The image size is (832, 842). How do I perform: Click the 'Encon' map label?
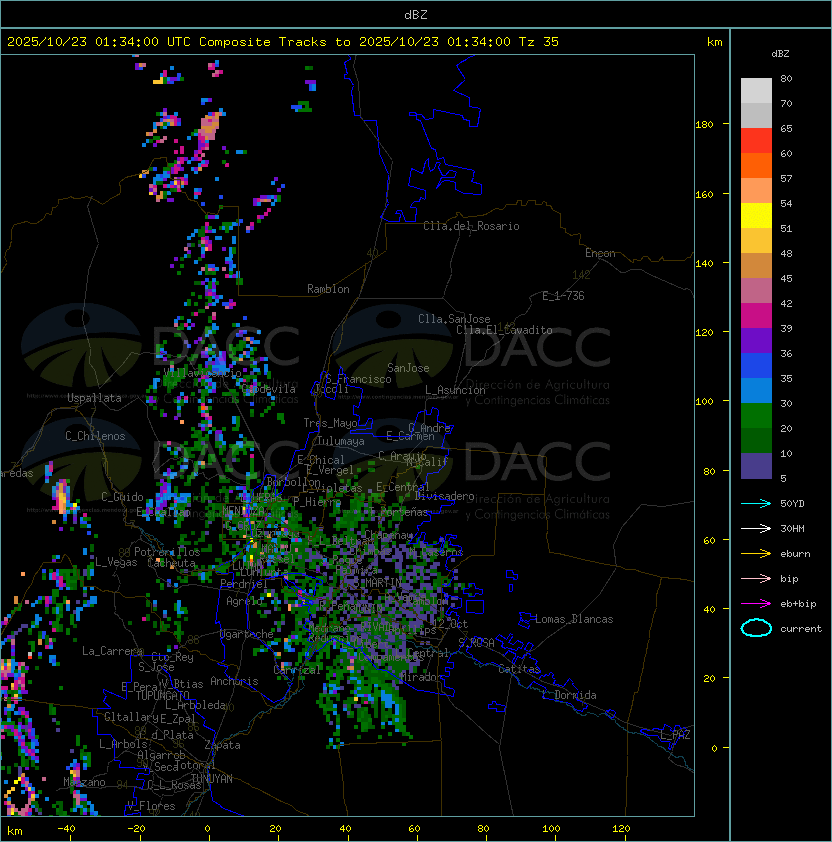coord(600,253)
